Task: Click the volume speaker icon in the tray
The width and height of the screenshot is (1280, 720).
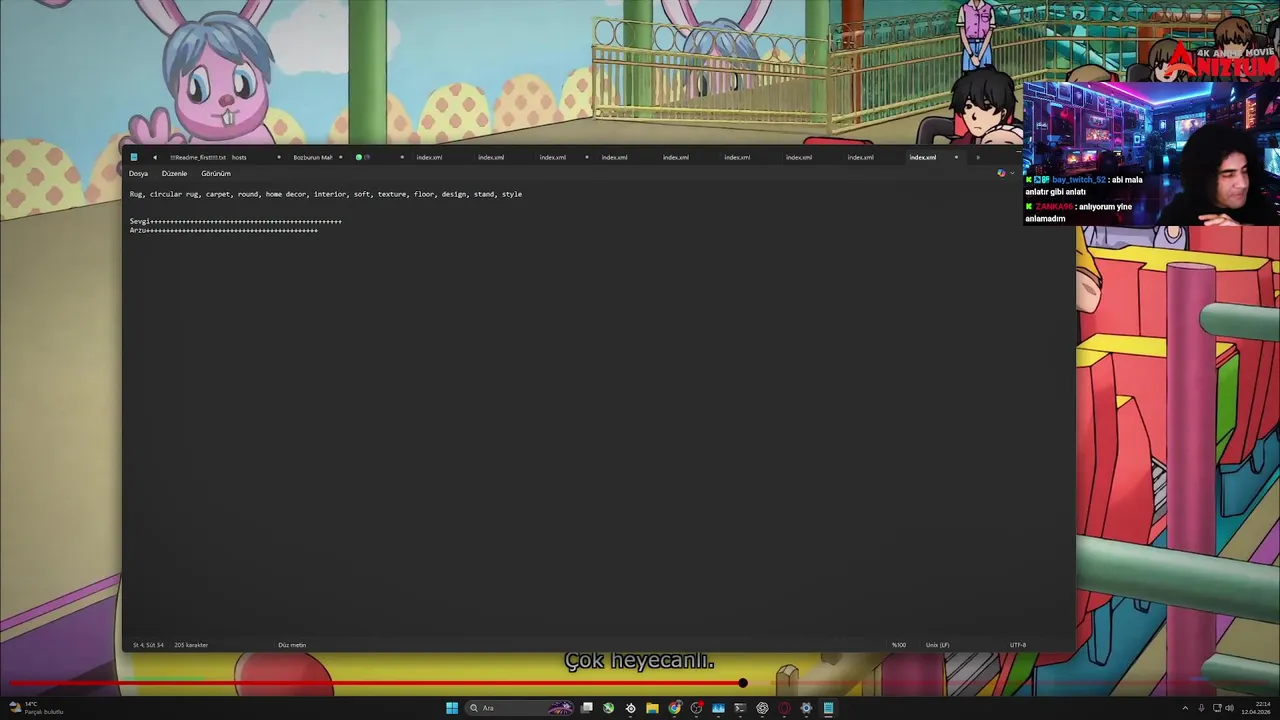Action: 1229,708
